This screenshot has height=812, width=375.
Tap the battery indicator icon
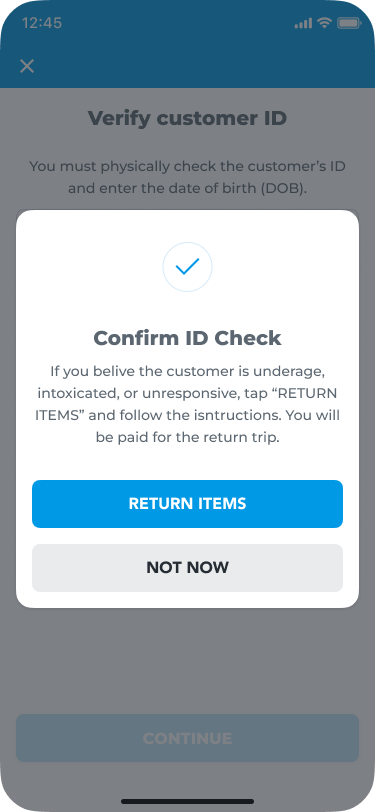tap(349, 23)
